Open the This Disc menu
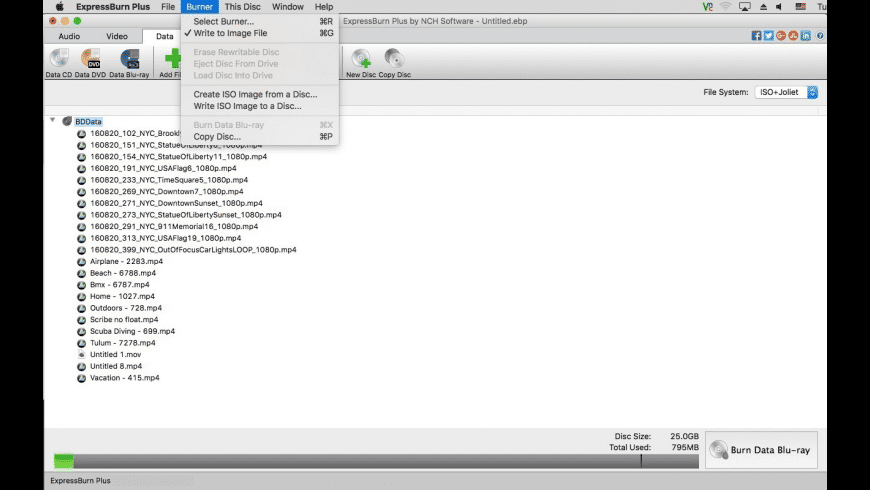Viewport: 870px width, 490px height. pyautogui.click(x=242, y=7)
